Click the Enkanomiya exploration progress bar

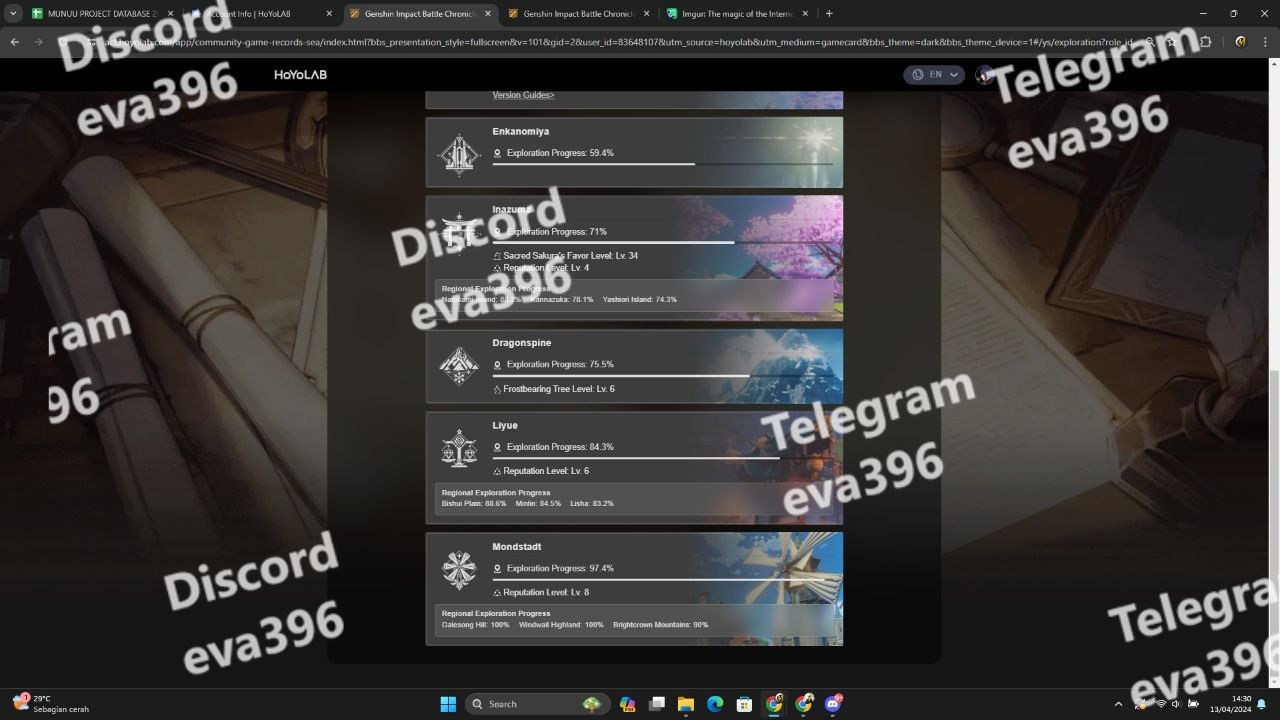(x=662, y=164)
